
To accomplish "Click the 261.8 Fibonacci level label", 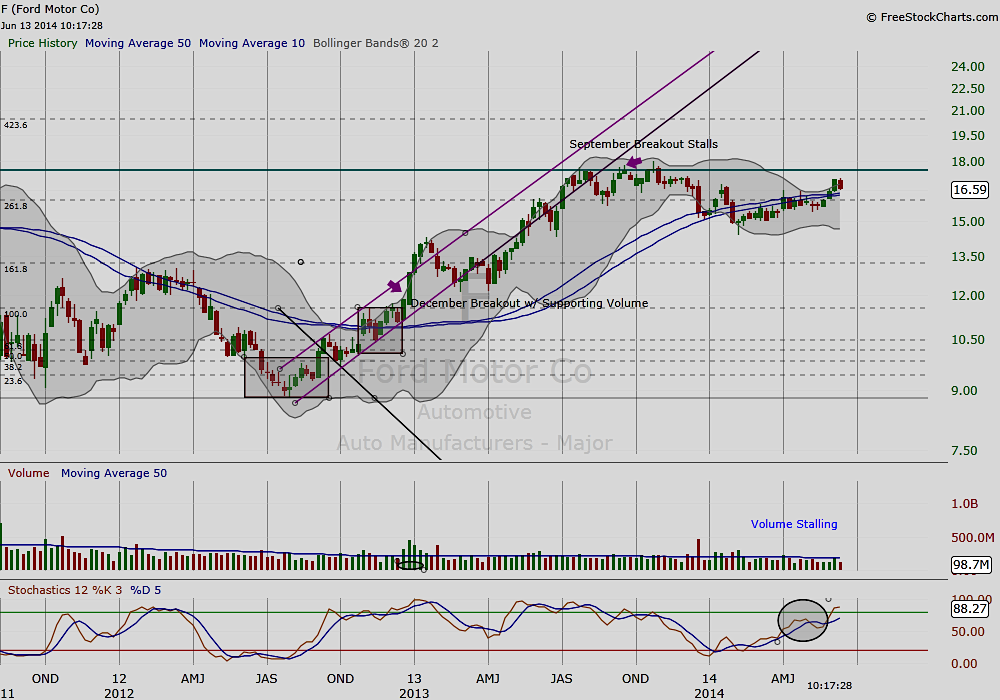I will coord(16,206).
